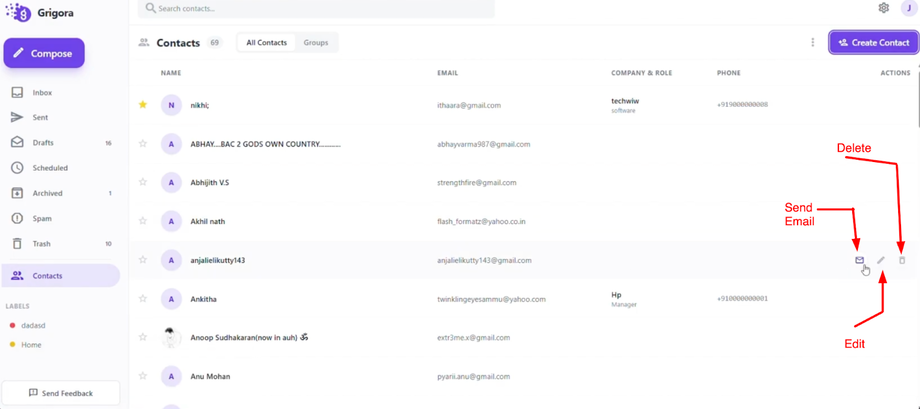
Task: Click Anoop Sudhakaran's profile photo
Action: click(x=171, y=337)
